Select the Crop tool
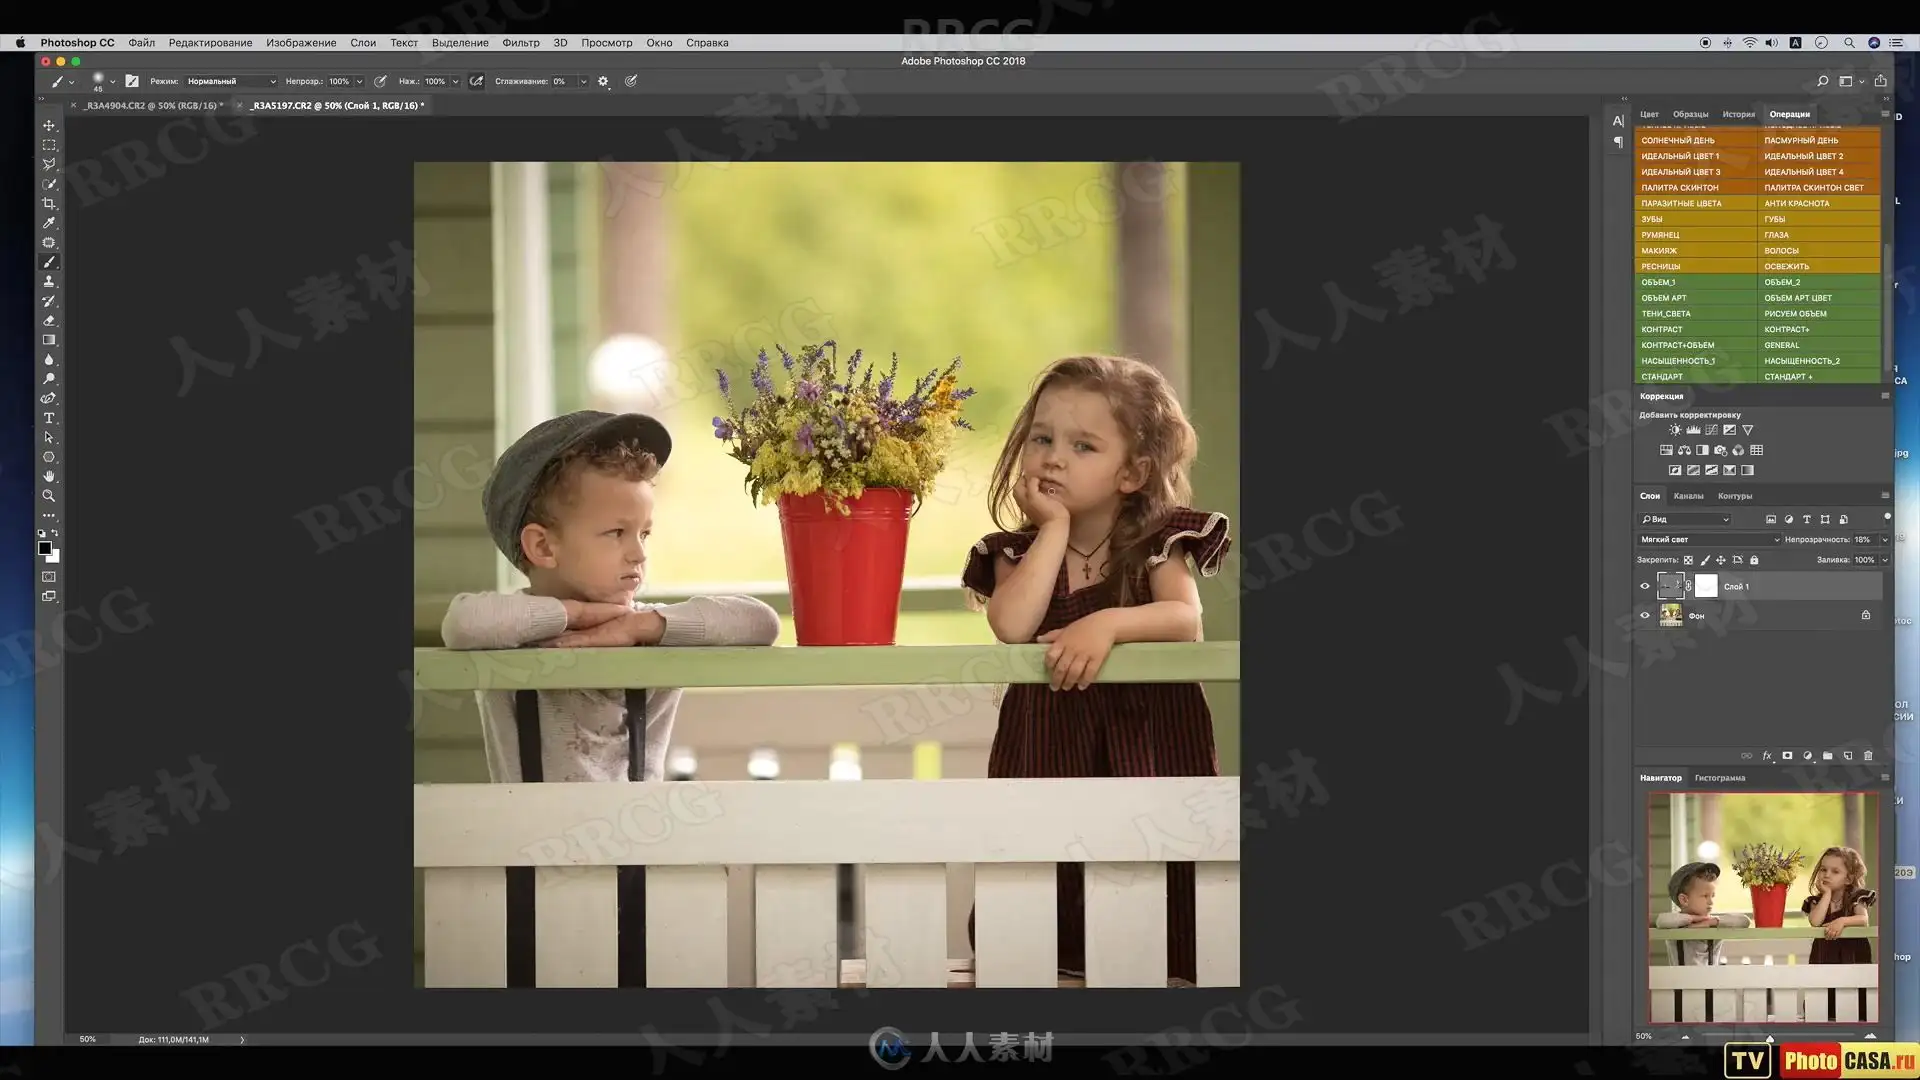This screenshot has width=1920, height=1080. tap(48, 203)
